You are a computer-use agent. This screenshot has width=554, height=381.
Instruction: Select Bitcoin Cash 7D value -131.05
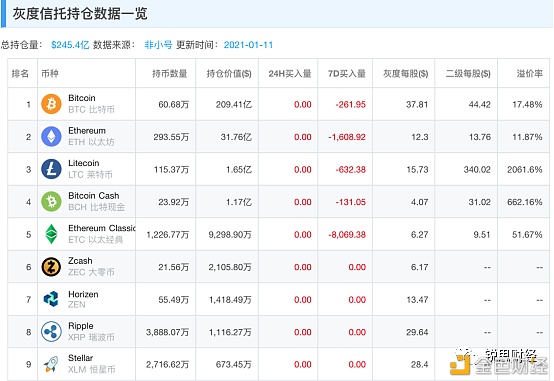[x=350, y=202]
